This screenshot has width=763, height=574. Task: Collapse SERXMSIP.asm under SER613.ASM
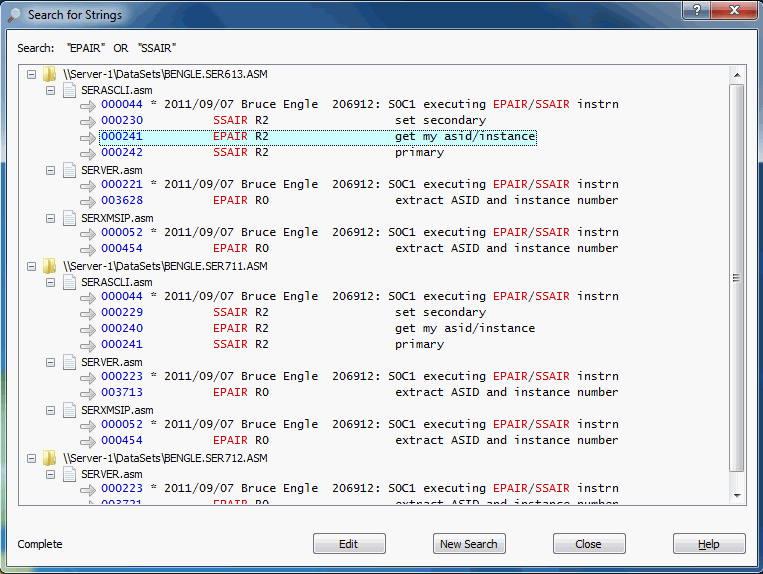[x=50, y=218]
